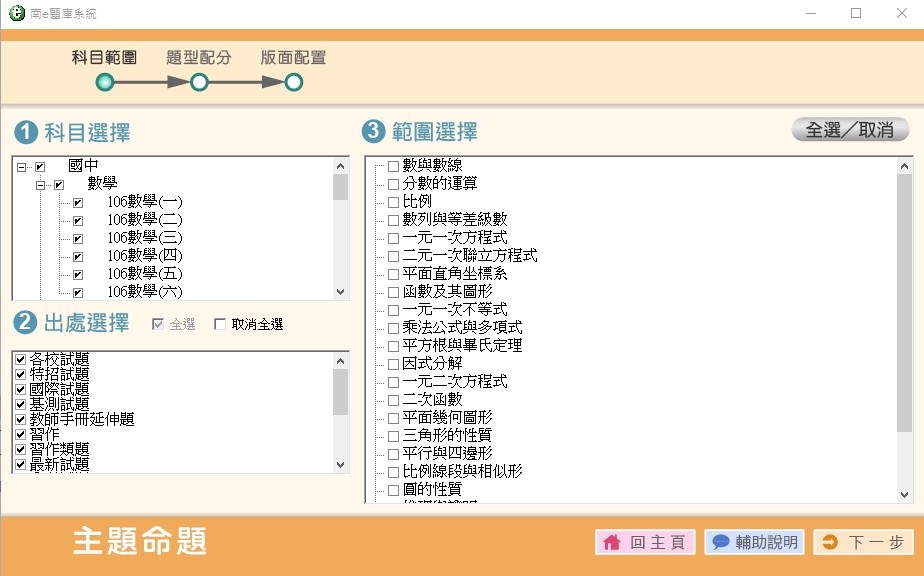Click the number 3 範圍選擇 badge

(x=373, y=131)
